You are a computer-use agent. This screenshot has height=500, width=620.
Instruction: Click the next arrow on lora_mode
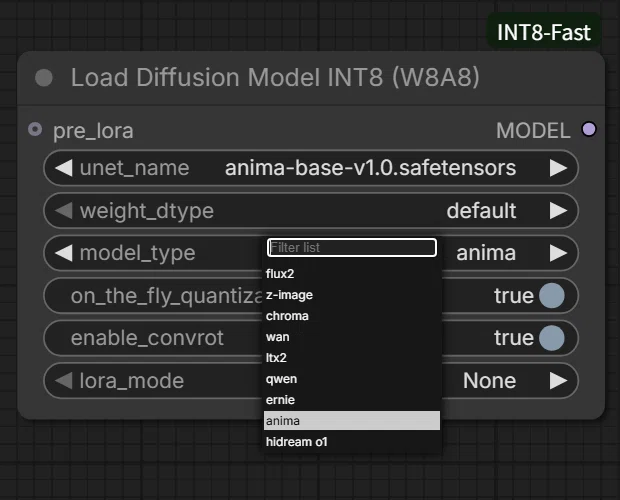point(558,381)
